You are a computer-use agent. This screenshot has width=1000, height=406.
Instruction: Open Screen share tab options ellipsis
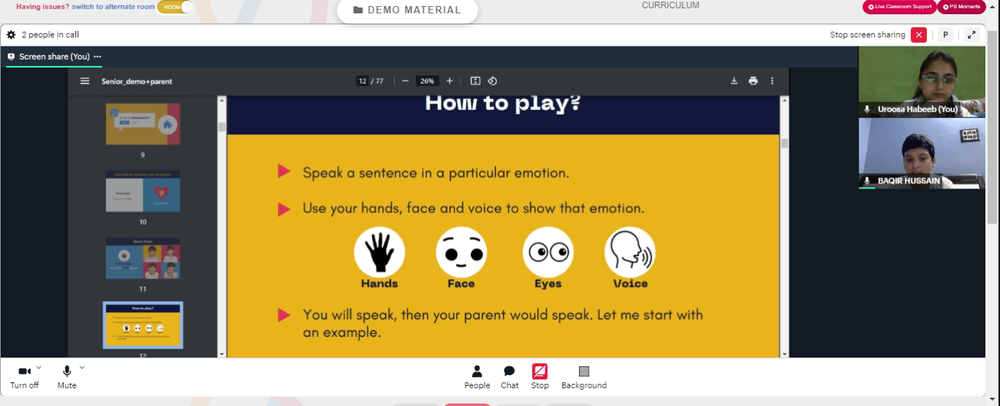pyautogui.click(x=97, y=57)
